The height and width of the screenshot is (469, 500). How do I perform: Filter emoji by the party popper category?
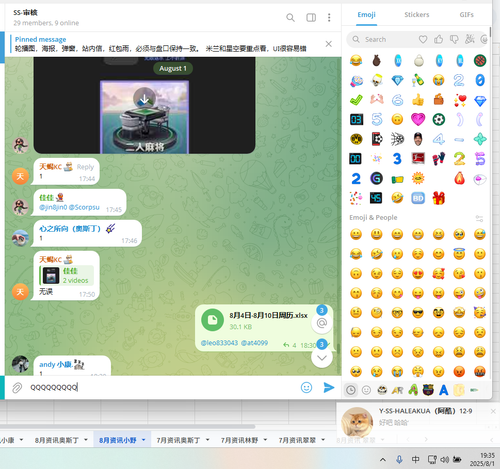pos(470,39)
